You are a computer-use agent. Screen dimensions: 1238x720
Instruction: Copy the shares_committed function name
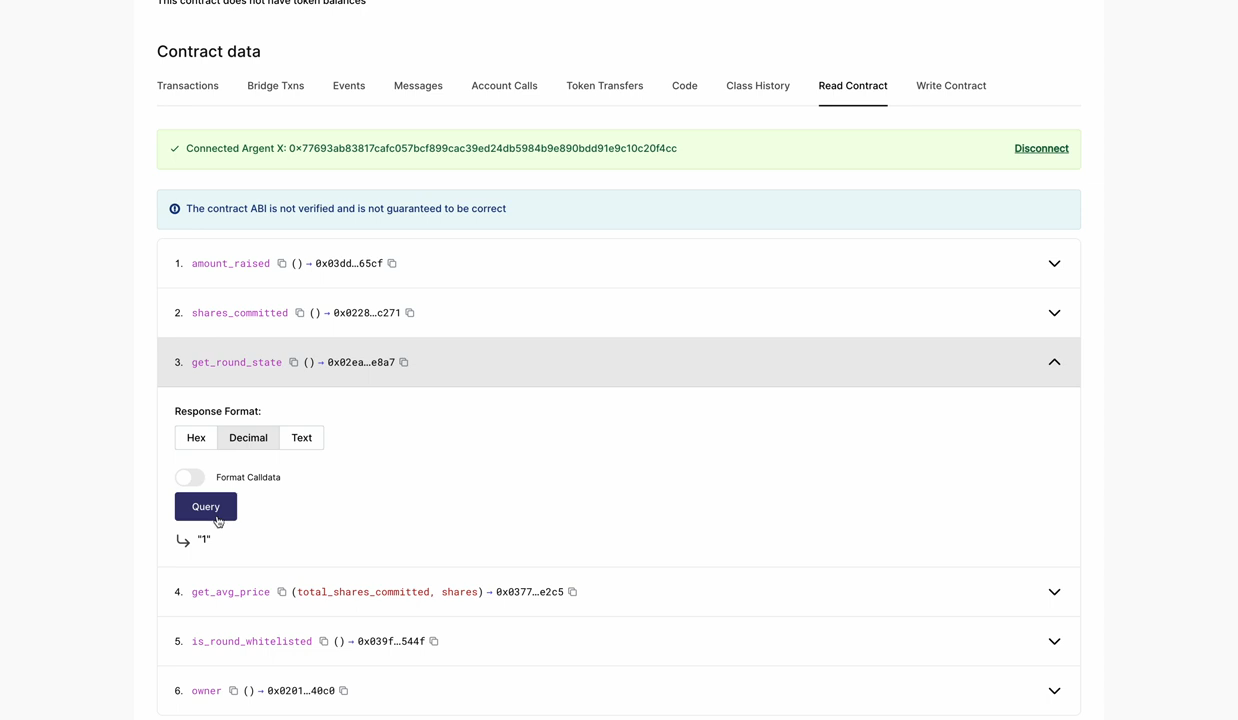[x=300, y=313]
